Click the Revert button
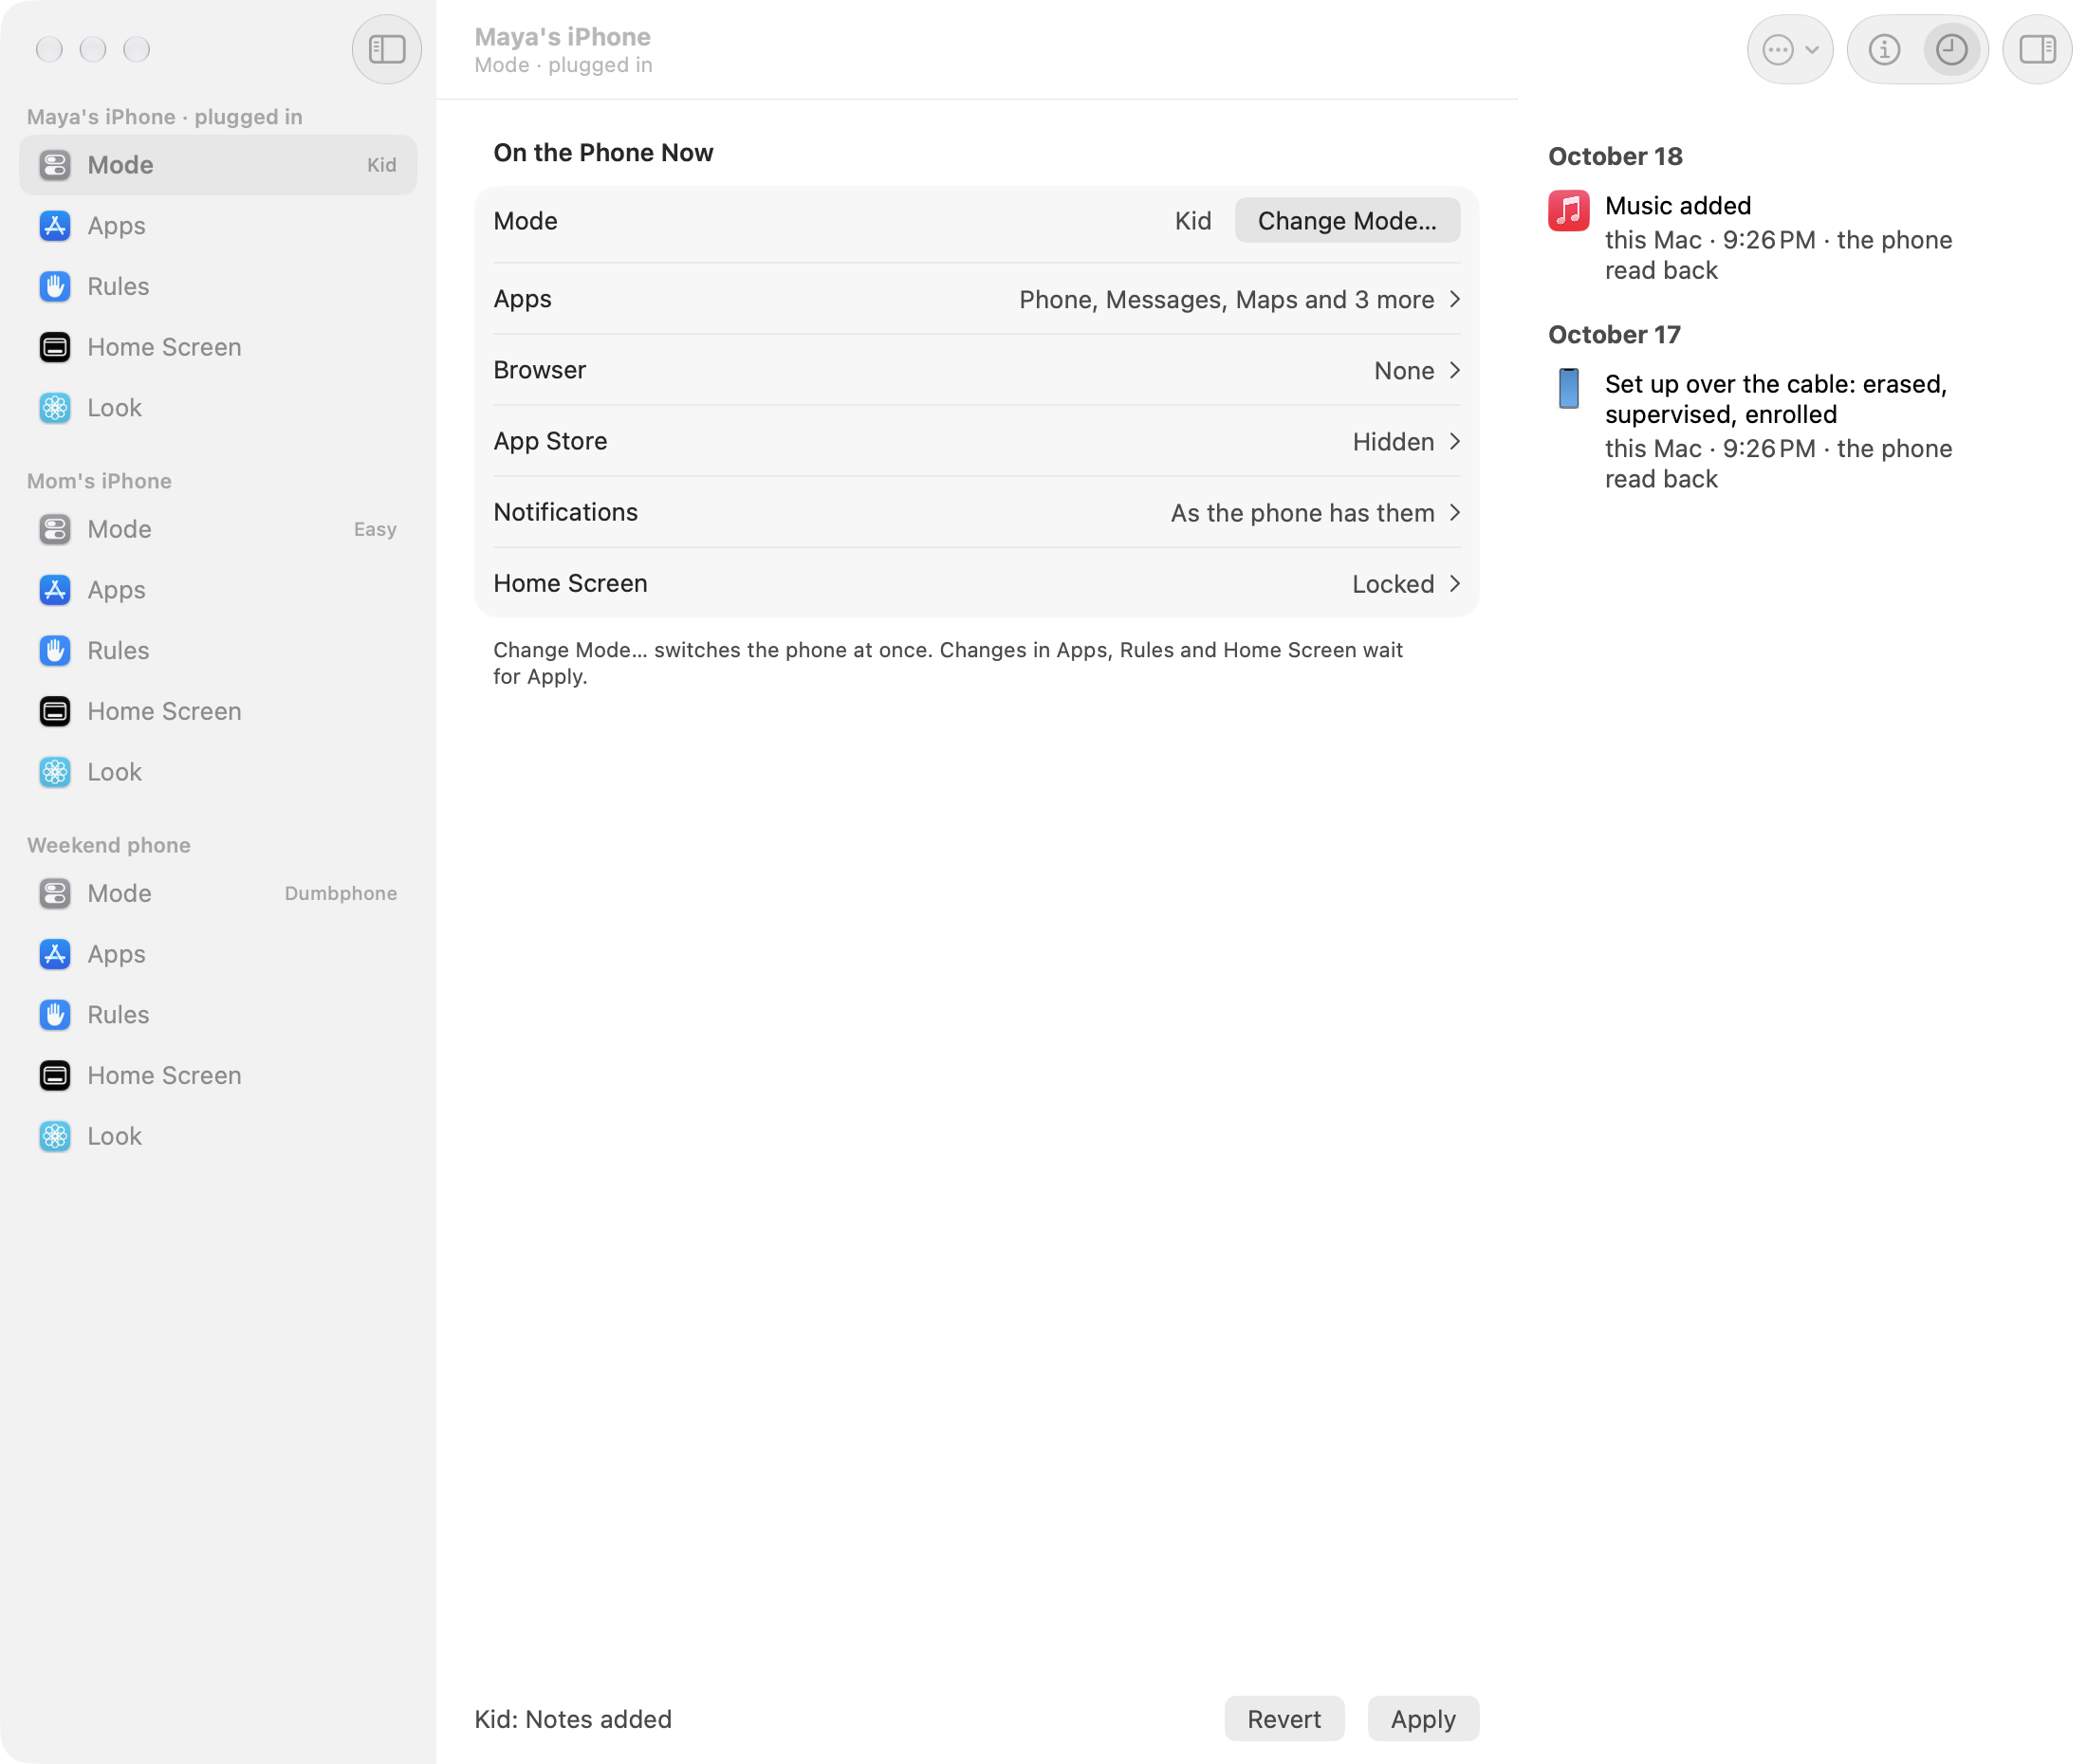2087x1764 pixels. (1283, 1718)
